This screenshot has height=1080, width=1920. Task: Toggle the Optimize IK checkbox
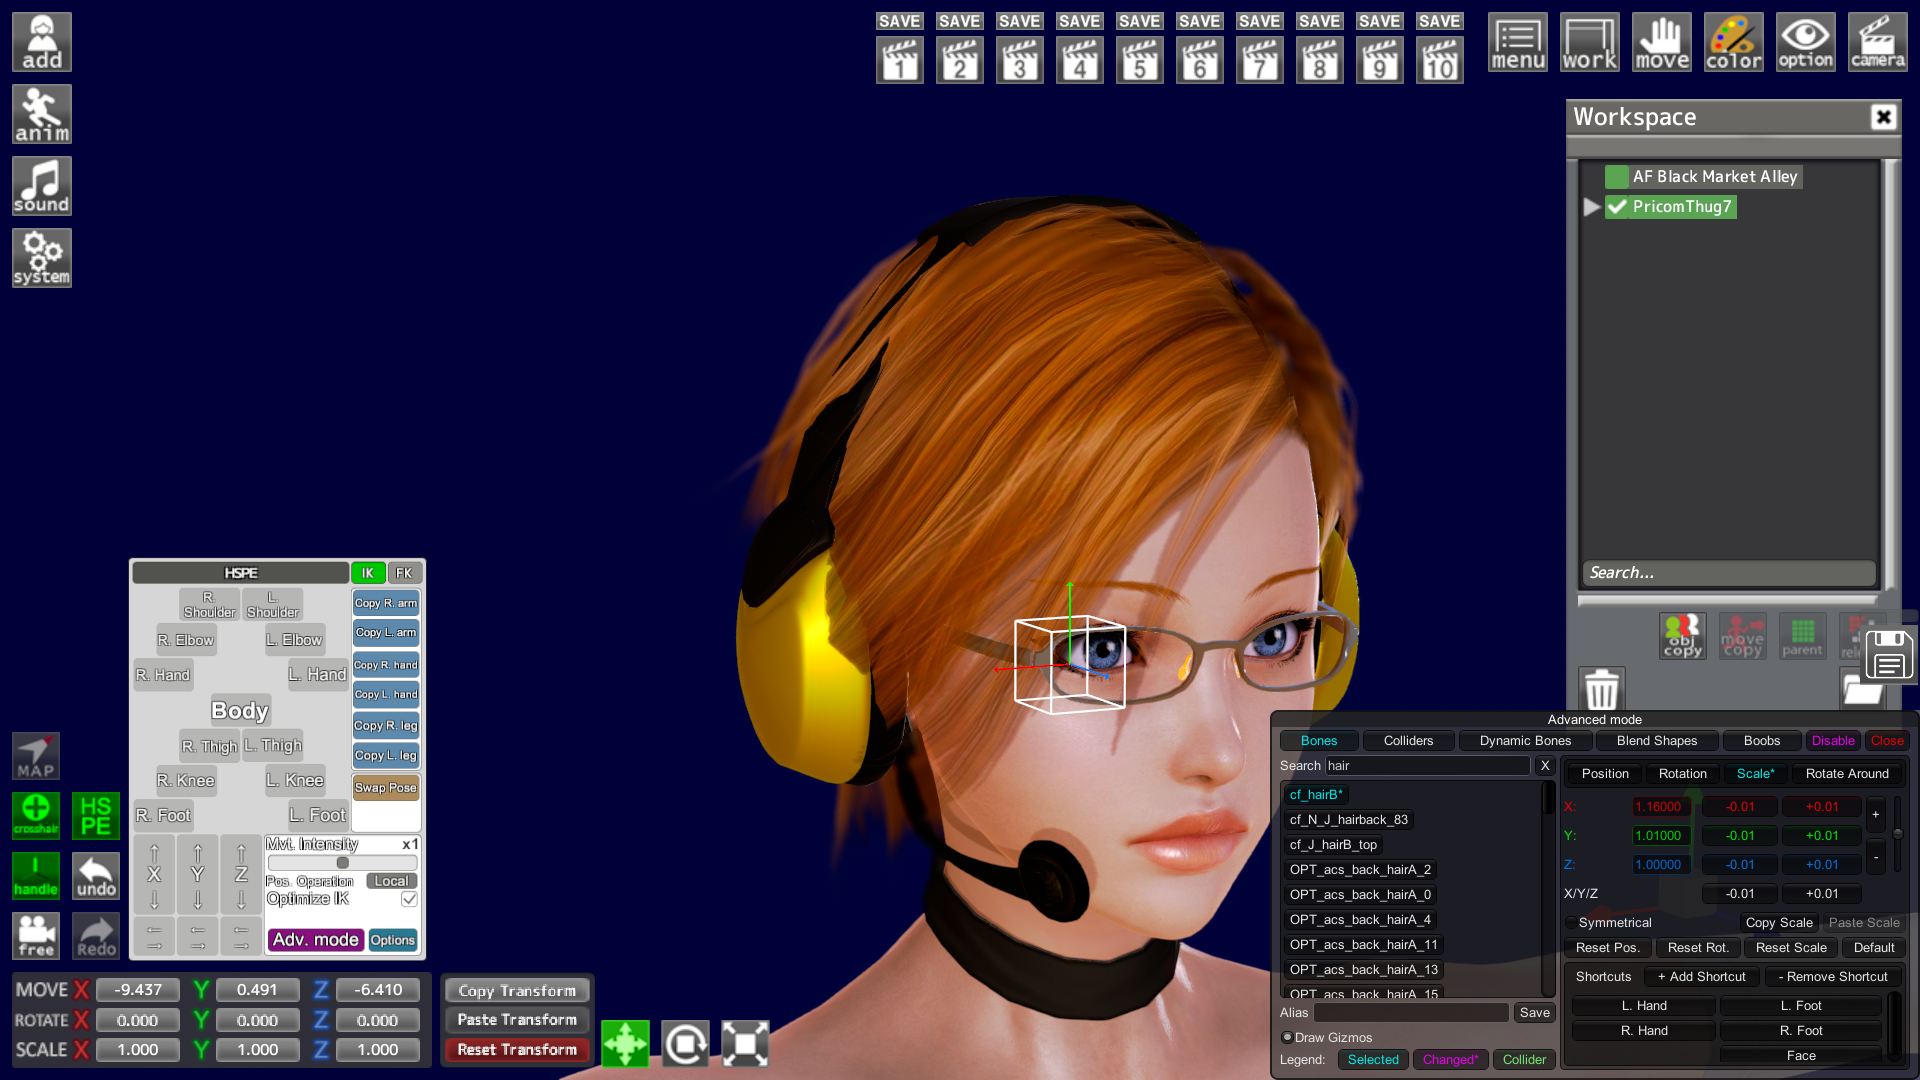(409, 899)
